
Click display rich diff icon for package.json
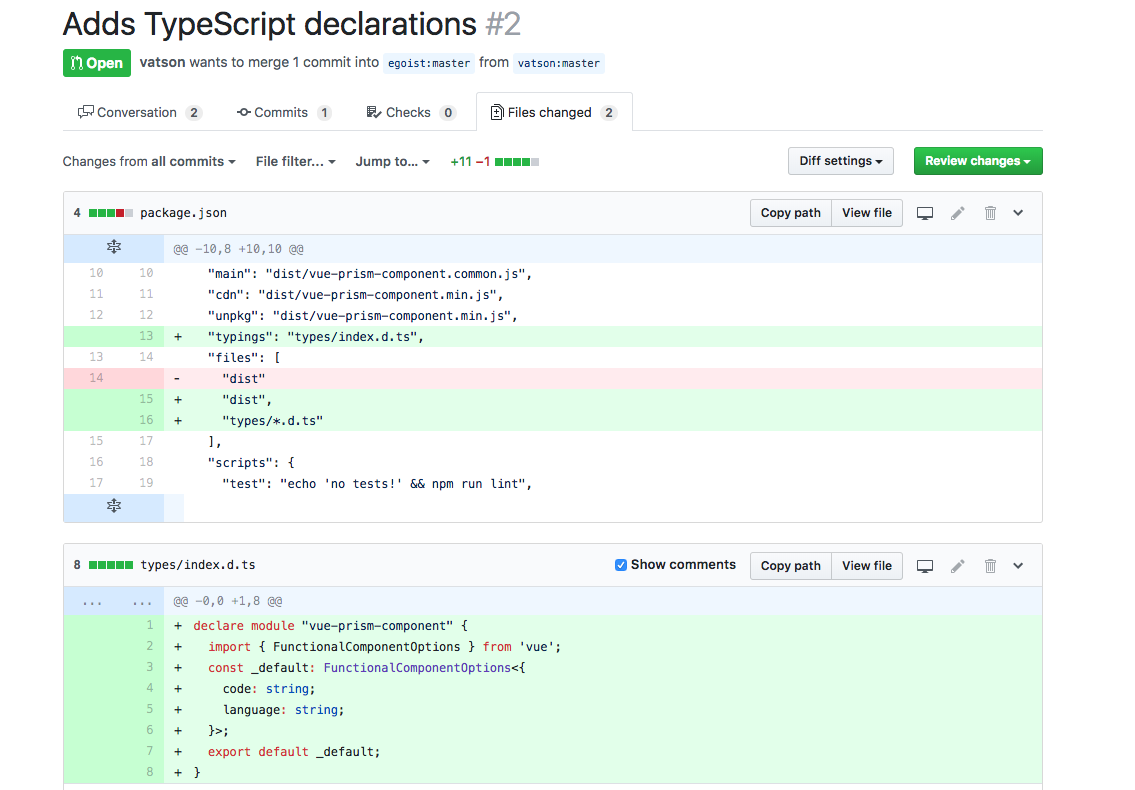coord(925,213)
